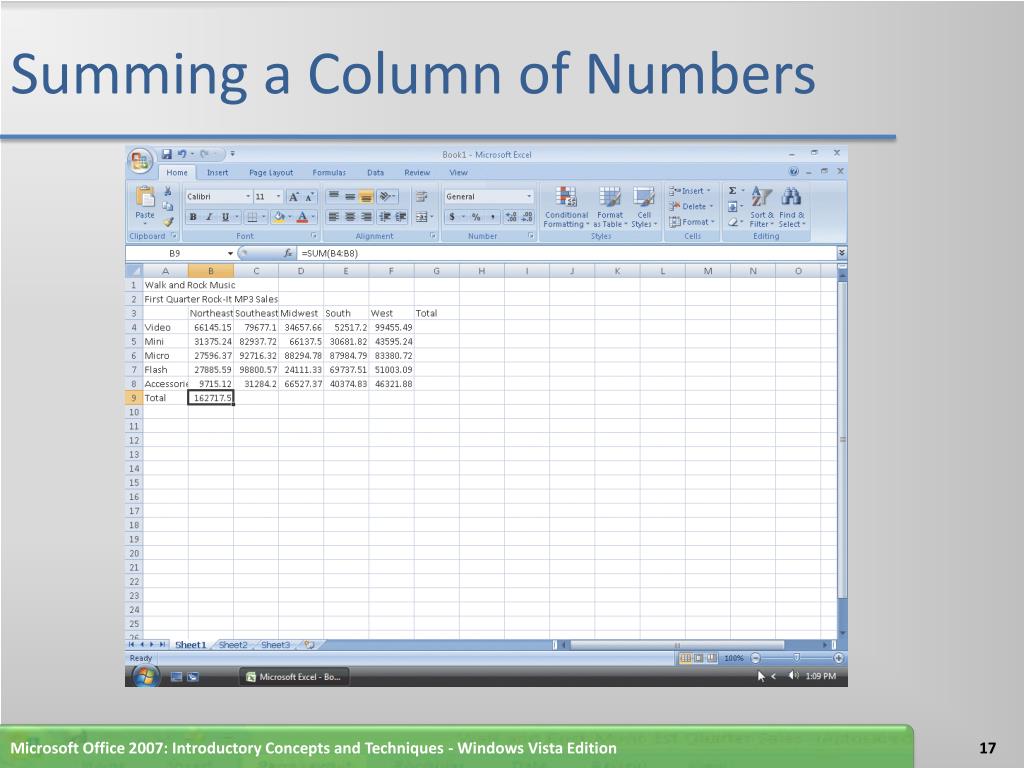1024x768 pixels.
Task: Expand the formula bar
Action: click(x=842, y=253)
